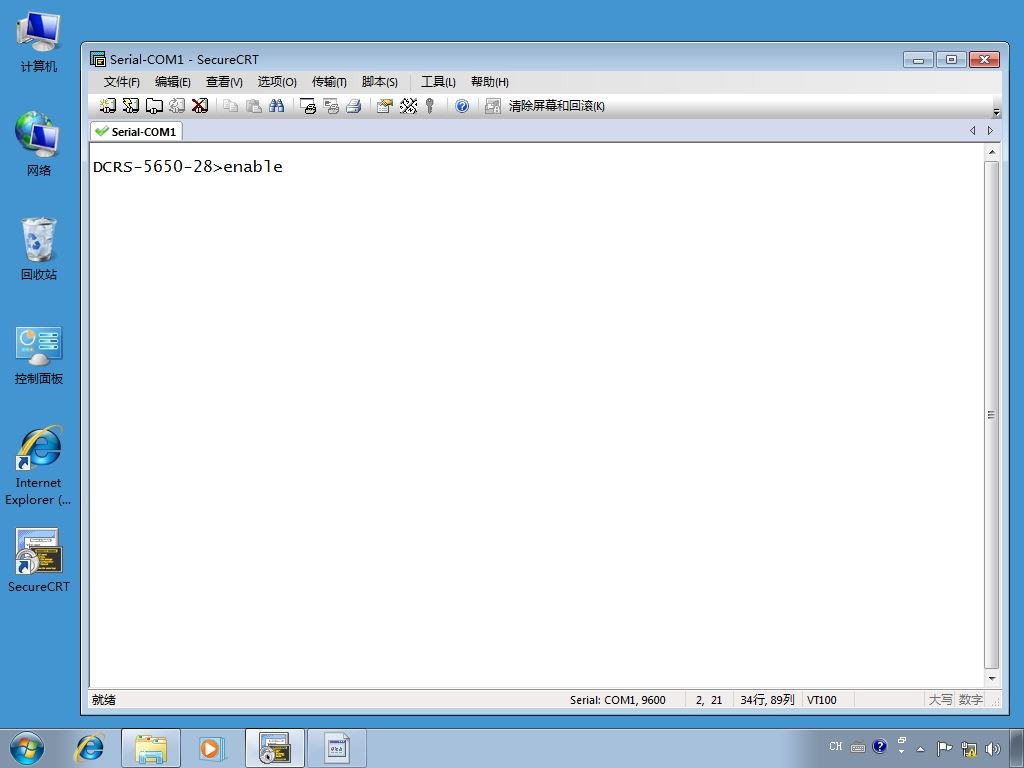Viewport: 1024px width, 768px height.
Task: Open the 脚本(S) menu
Action: [x=379, y=82]
